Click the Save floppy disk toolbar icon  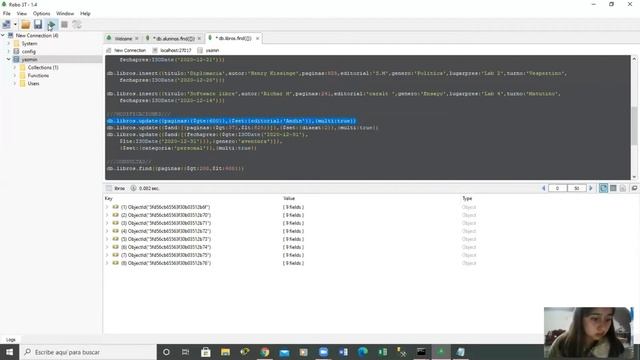tap(38, 25)
